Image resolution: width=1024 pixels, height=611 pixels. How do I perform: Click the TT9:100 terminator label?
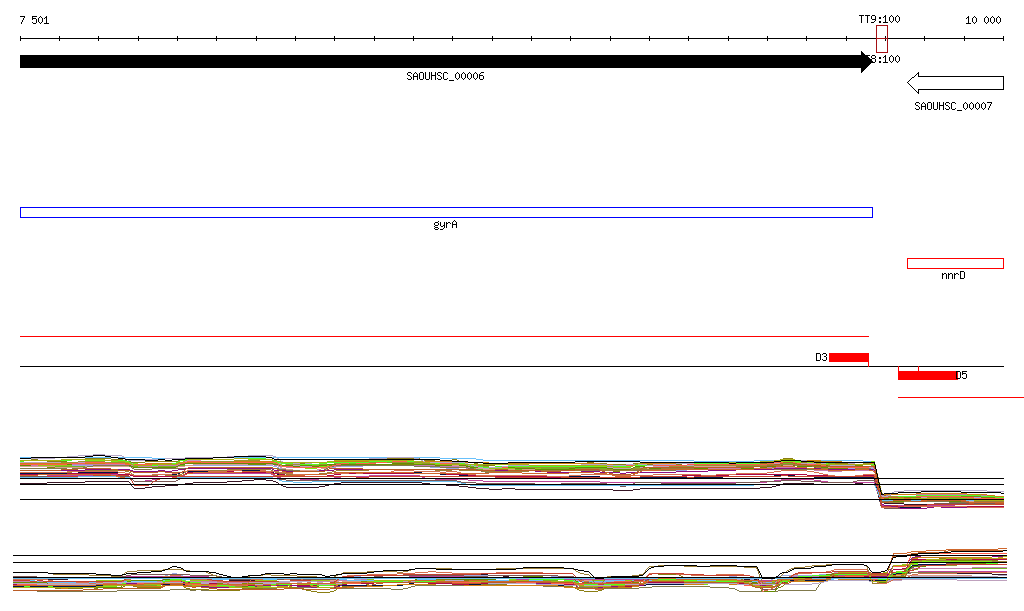pos(879,19)
